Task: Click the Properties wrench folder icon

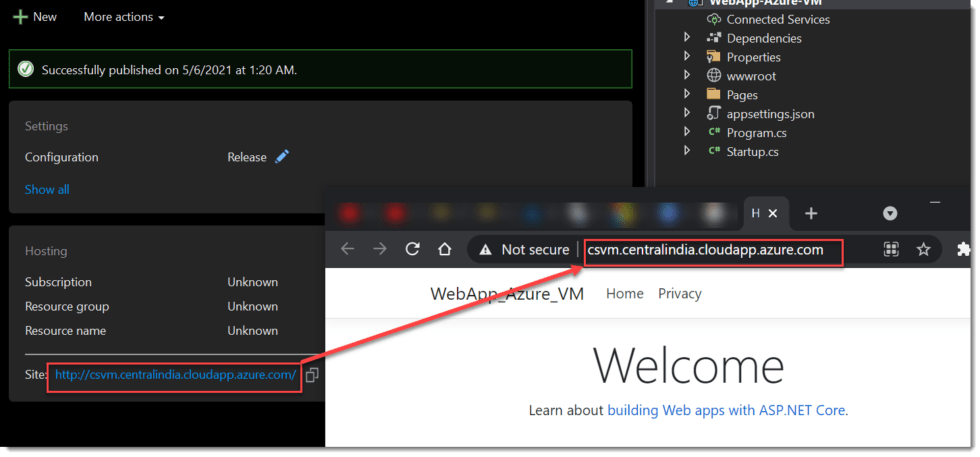Action: click(714, 57)
